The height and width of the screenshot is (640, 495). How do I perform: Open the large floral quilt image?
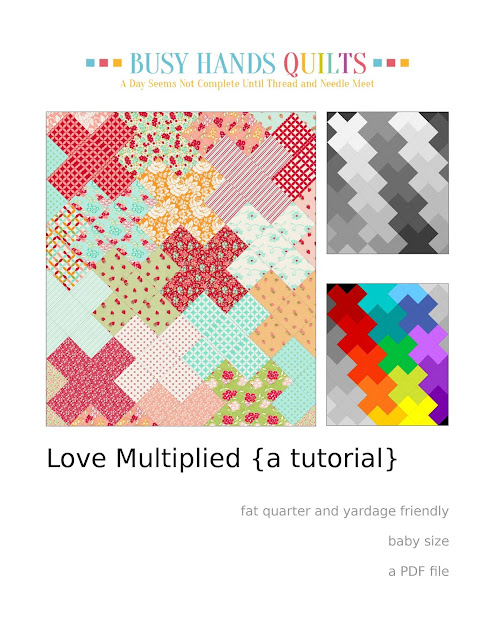point(181,269)
